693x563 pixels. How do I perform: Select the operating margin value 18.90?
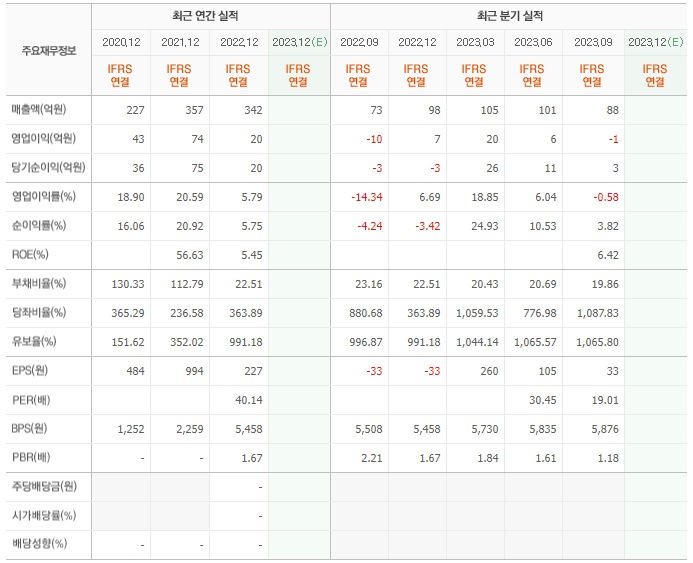click(x=131, y=197)
